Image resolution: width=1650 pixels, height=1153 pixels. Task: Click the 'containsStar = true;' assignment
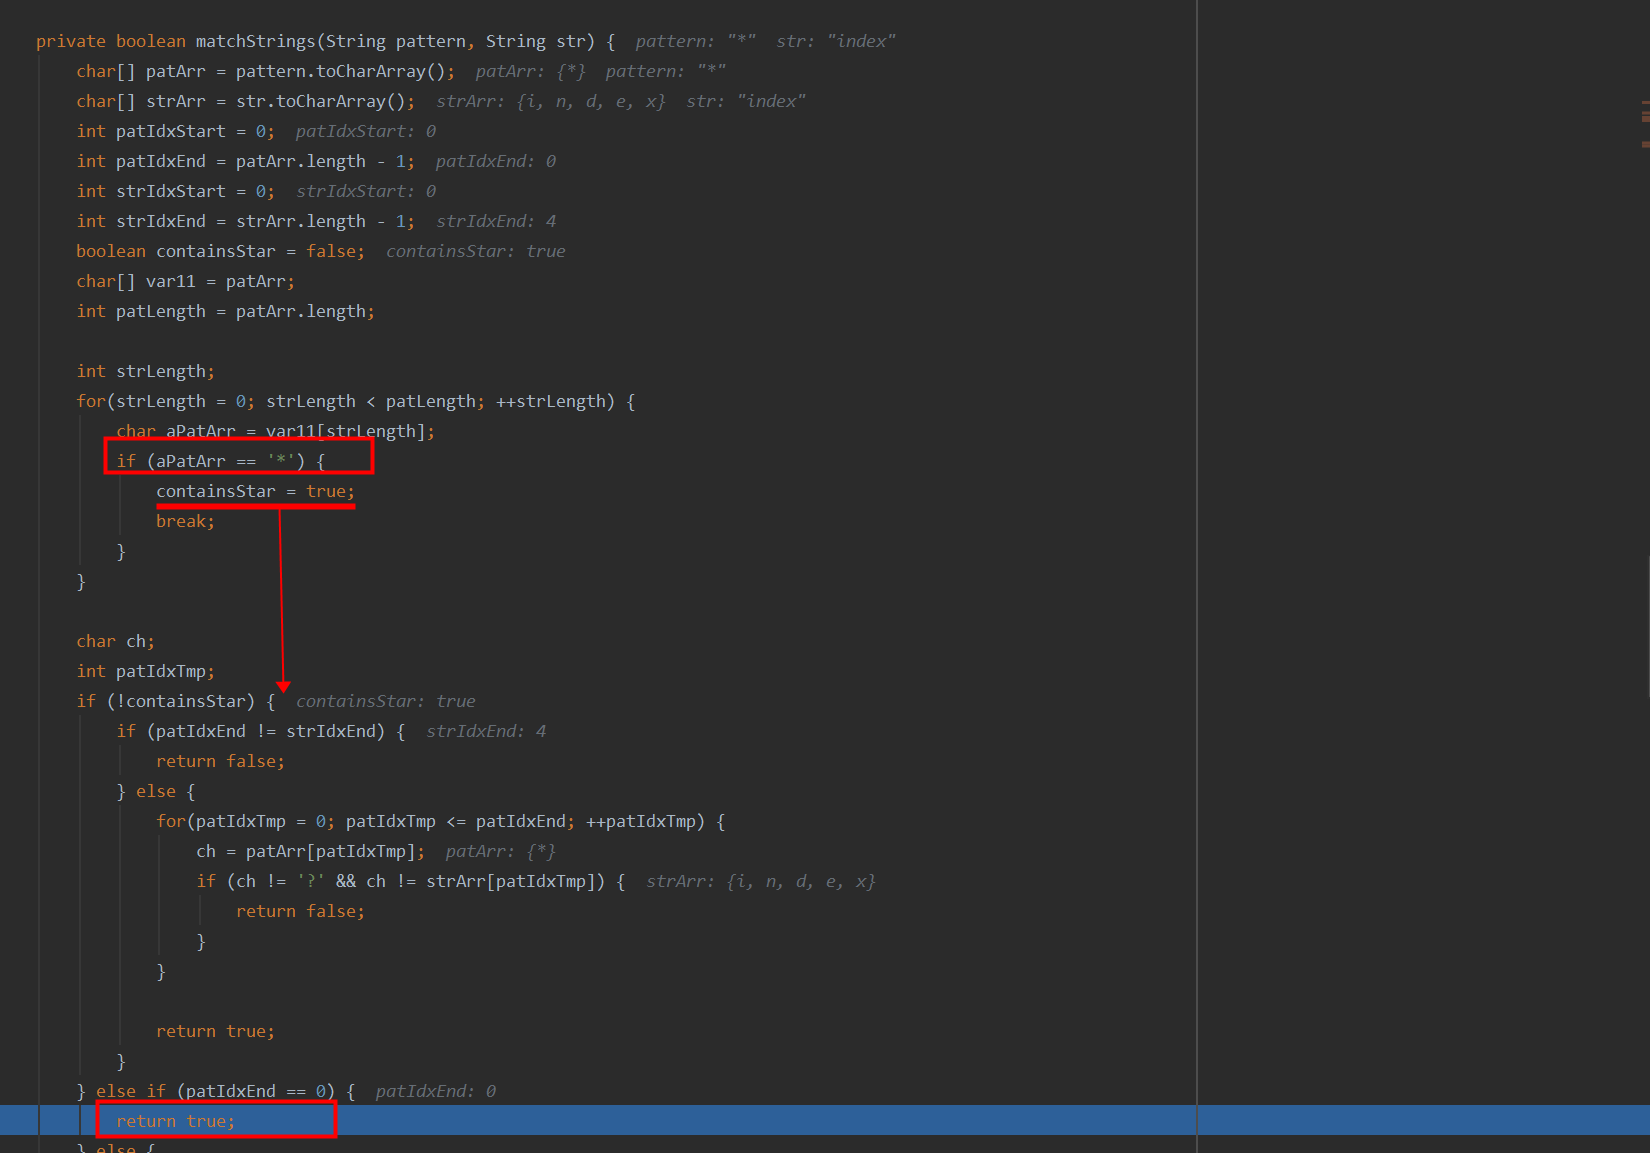coord(255,491)
